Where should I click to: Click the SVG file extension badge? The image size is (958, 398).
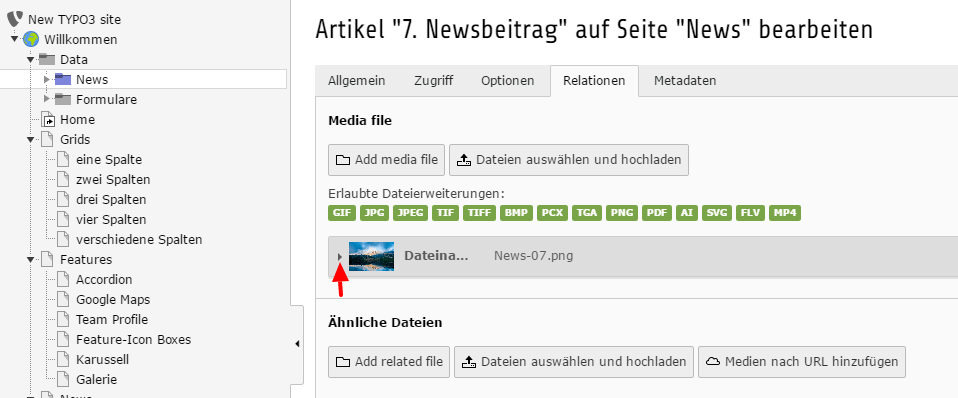tap(717, 213)
